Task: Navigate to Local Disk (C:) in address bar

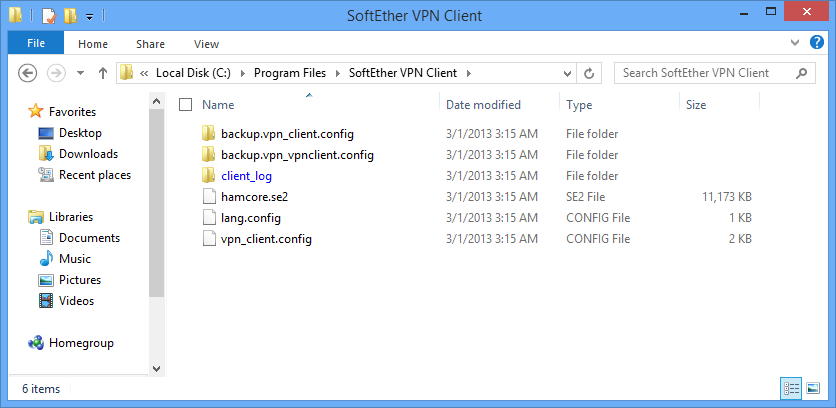Action: [193, 73]
